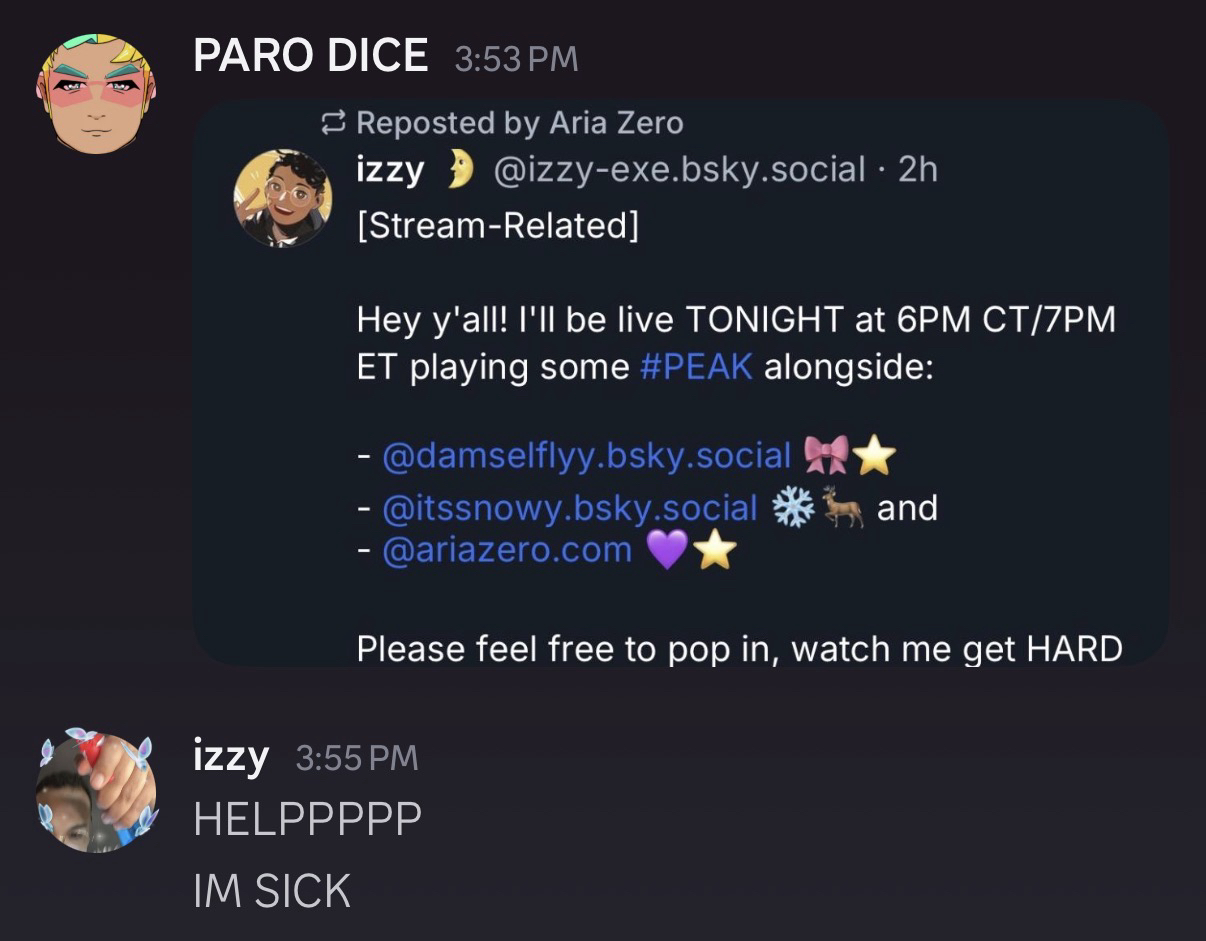Click the purple heart emoji
1206x941 pixels.
point(668,551)
